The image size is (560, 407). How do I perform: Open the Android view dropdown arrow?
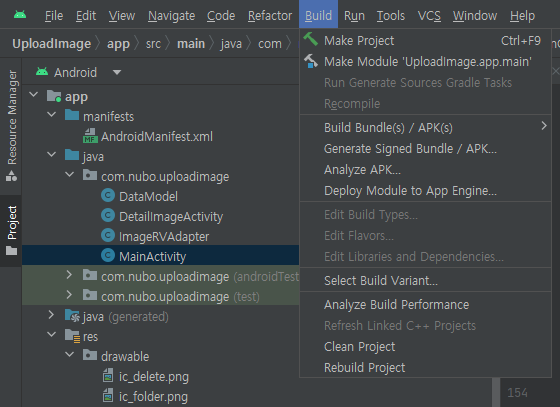pyautogui.click(x=117, y=72)
